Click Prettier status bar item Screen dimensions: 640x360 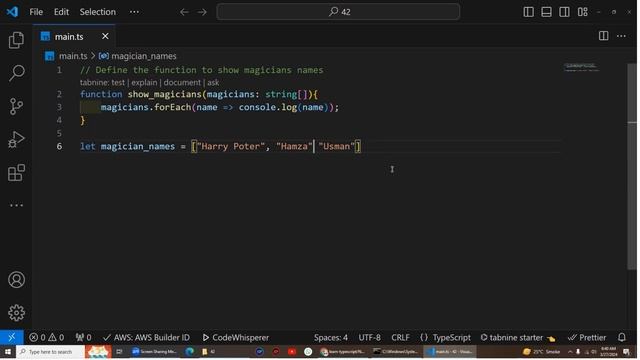click(587, 338)
